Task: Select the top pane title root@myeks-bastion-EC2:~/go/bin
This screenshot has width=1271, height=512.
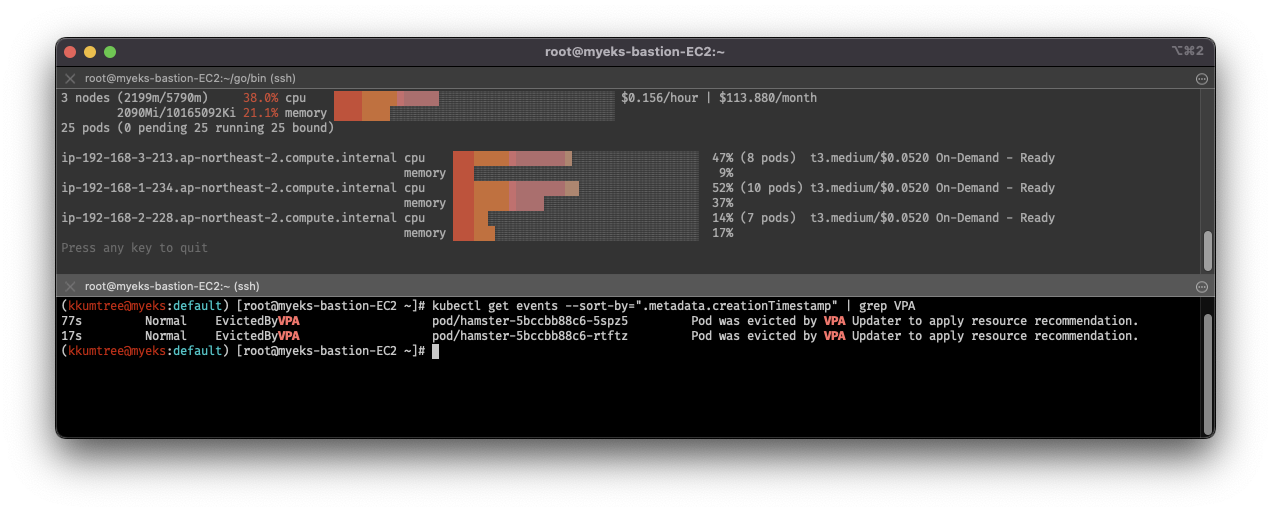Action: coord(190,78)
